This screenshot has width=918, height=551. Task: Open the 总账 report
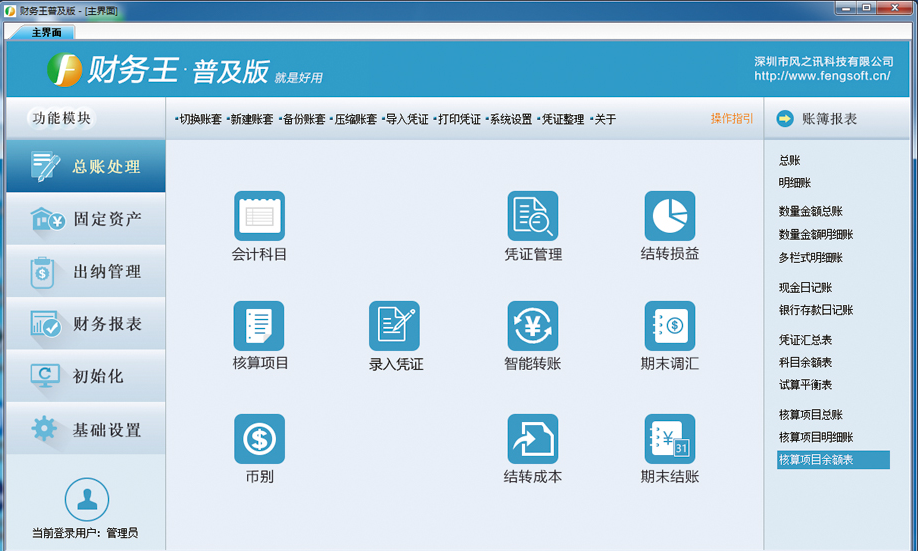coord(789,160)
